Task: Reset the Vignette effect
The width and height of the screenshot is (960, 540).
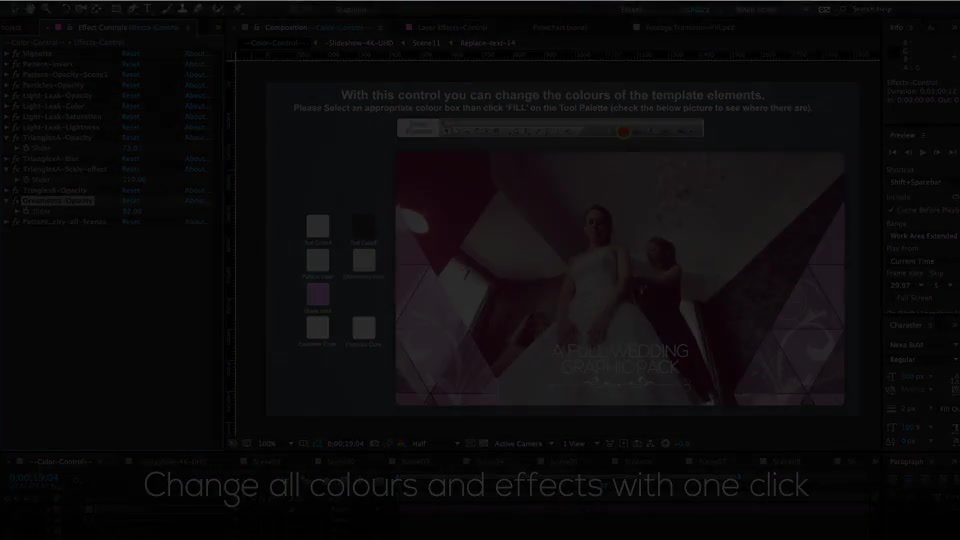Action: point(130,54)
